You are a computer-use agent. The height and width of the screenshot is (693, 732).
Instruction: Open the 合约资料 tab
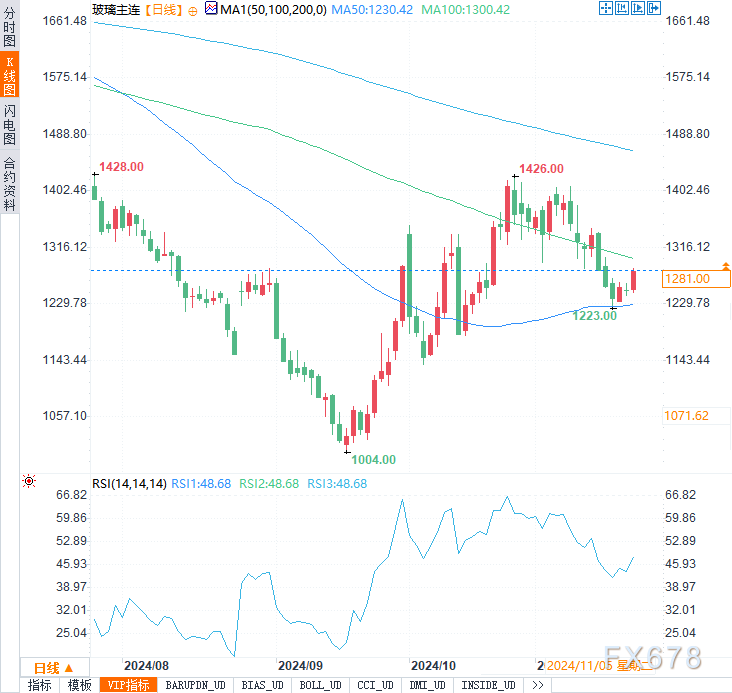click(10, 183)
